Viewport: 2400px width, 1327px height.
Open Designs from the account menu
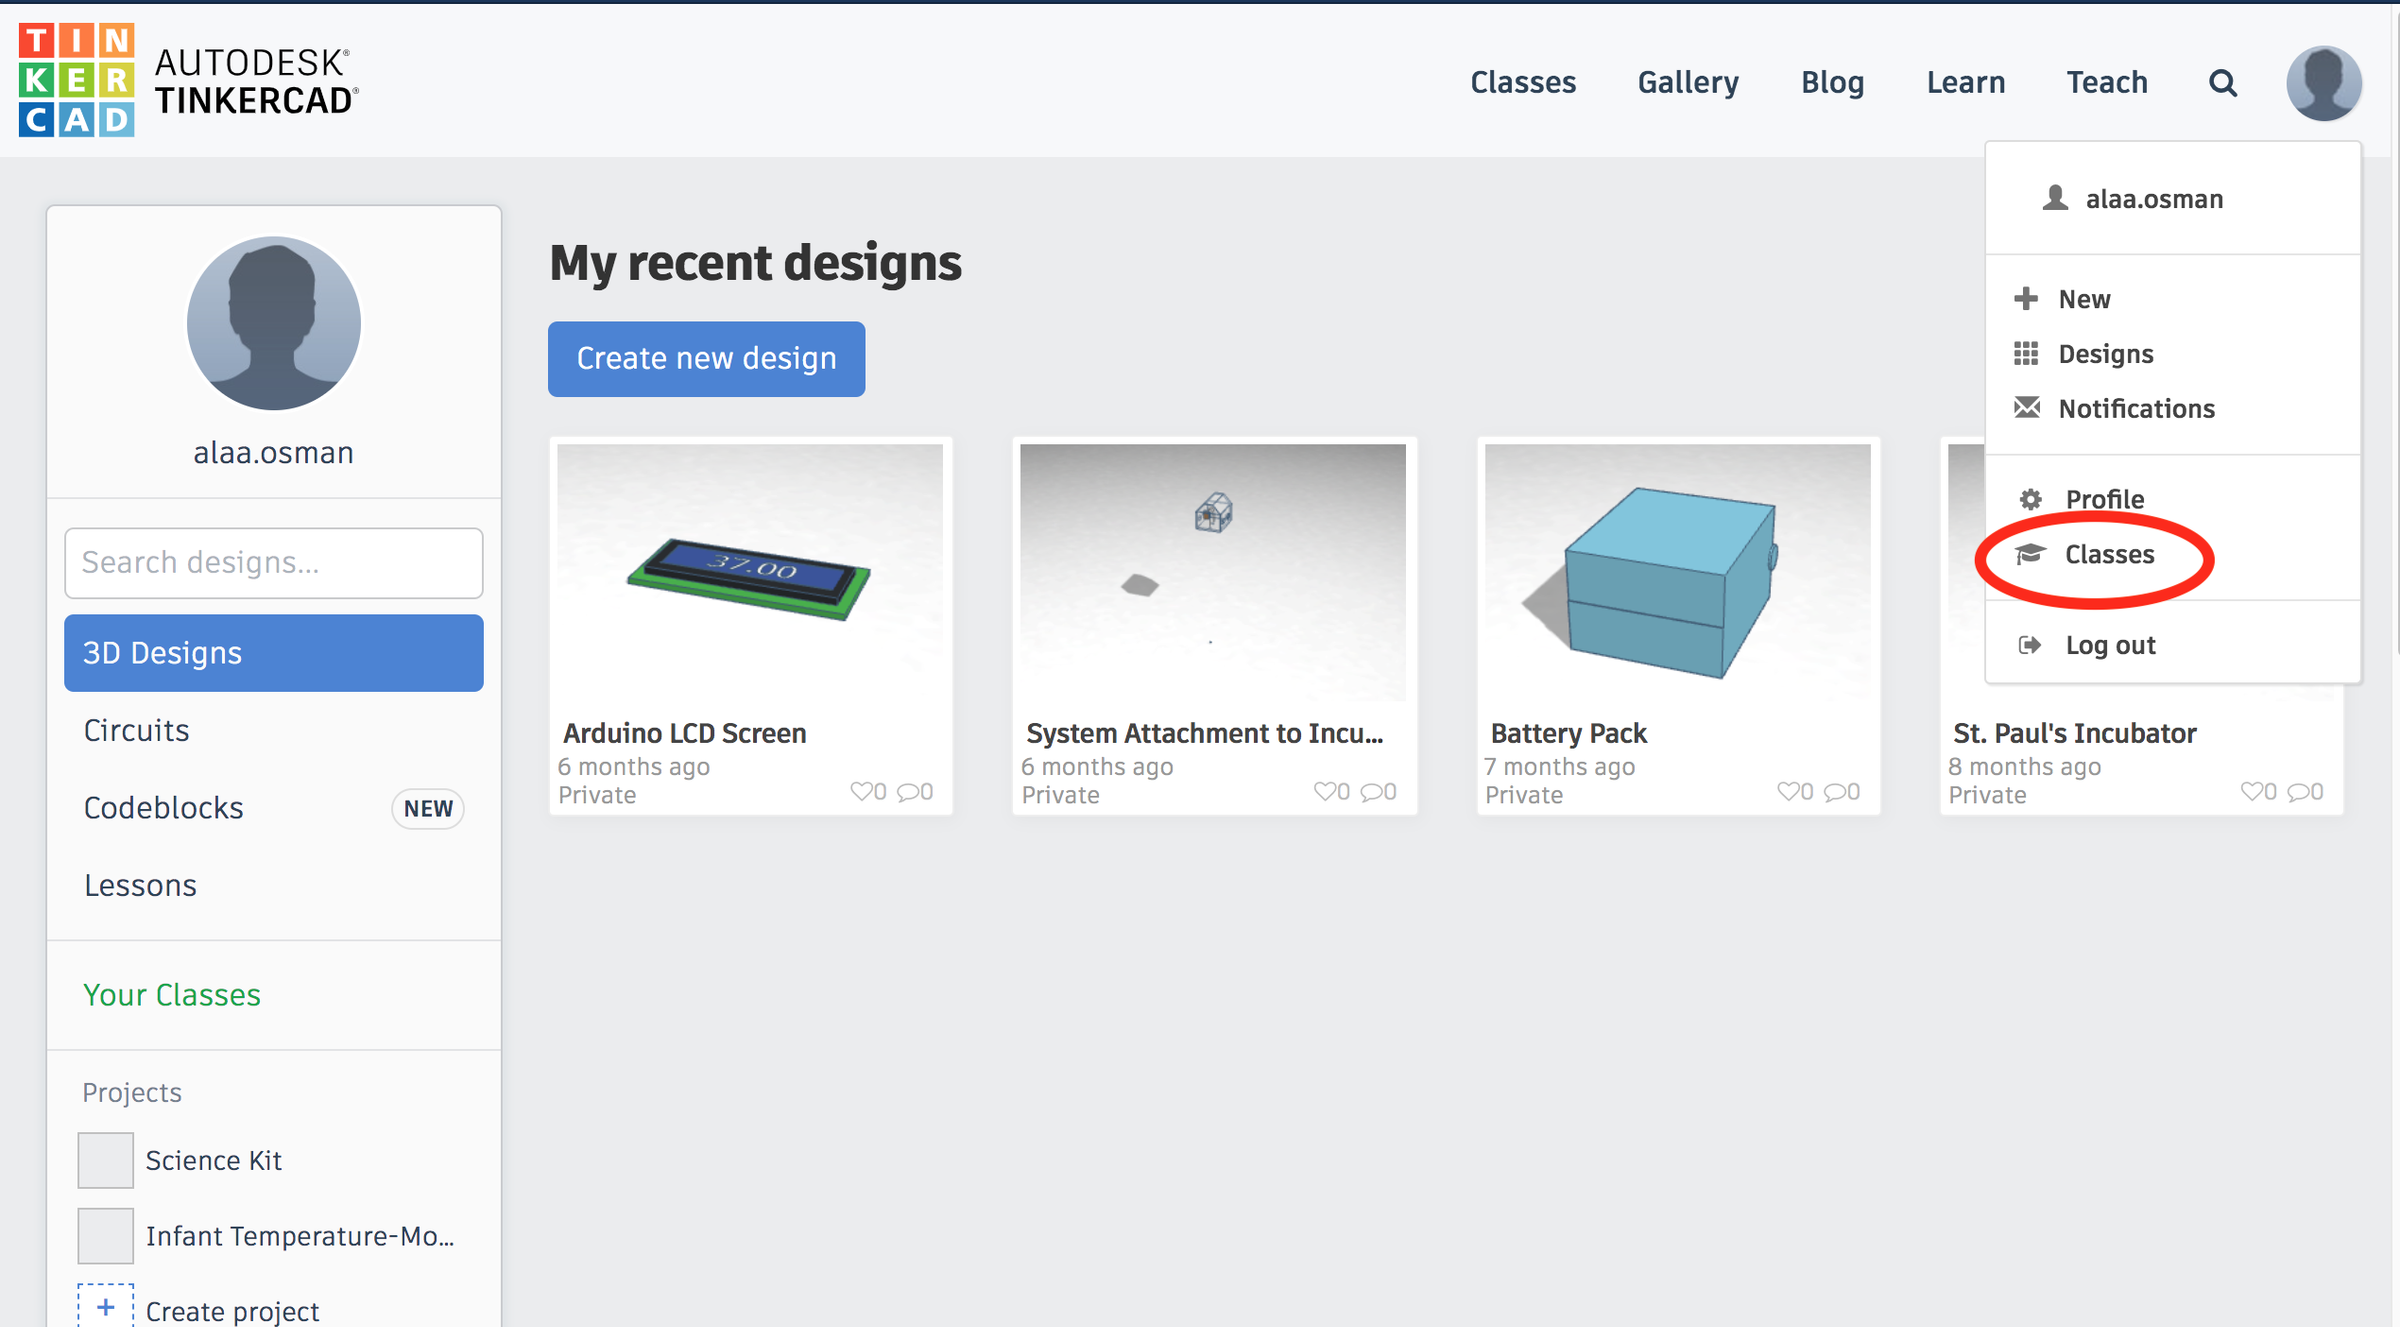(x=2105, y=353)
